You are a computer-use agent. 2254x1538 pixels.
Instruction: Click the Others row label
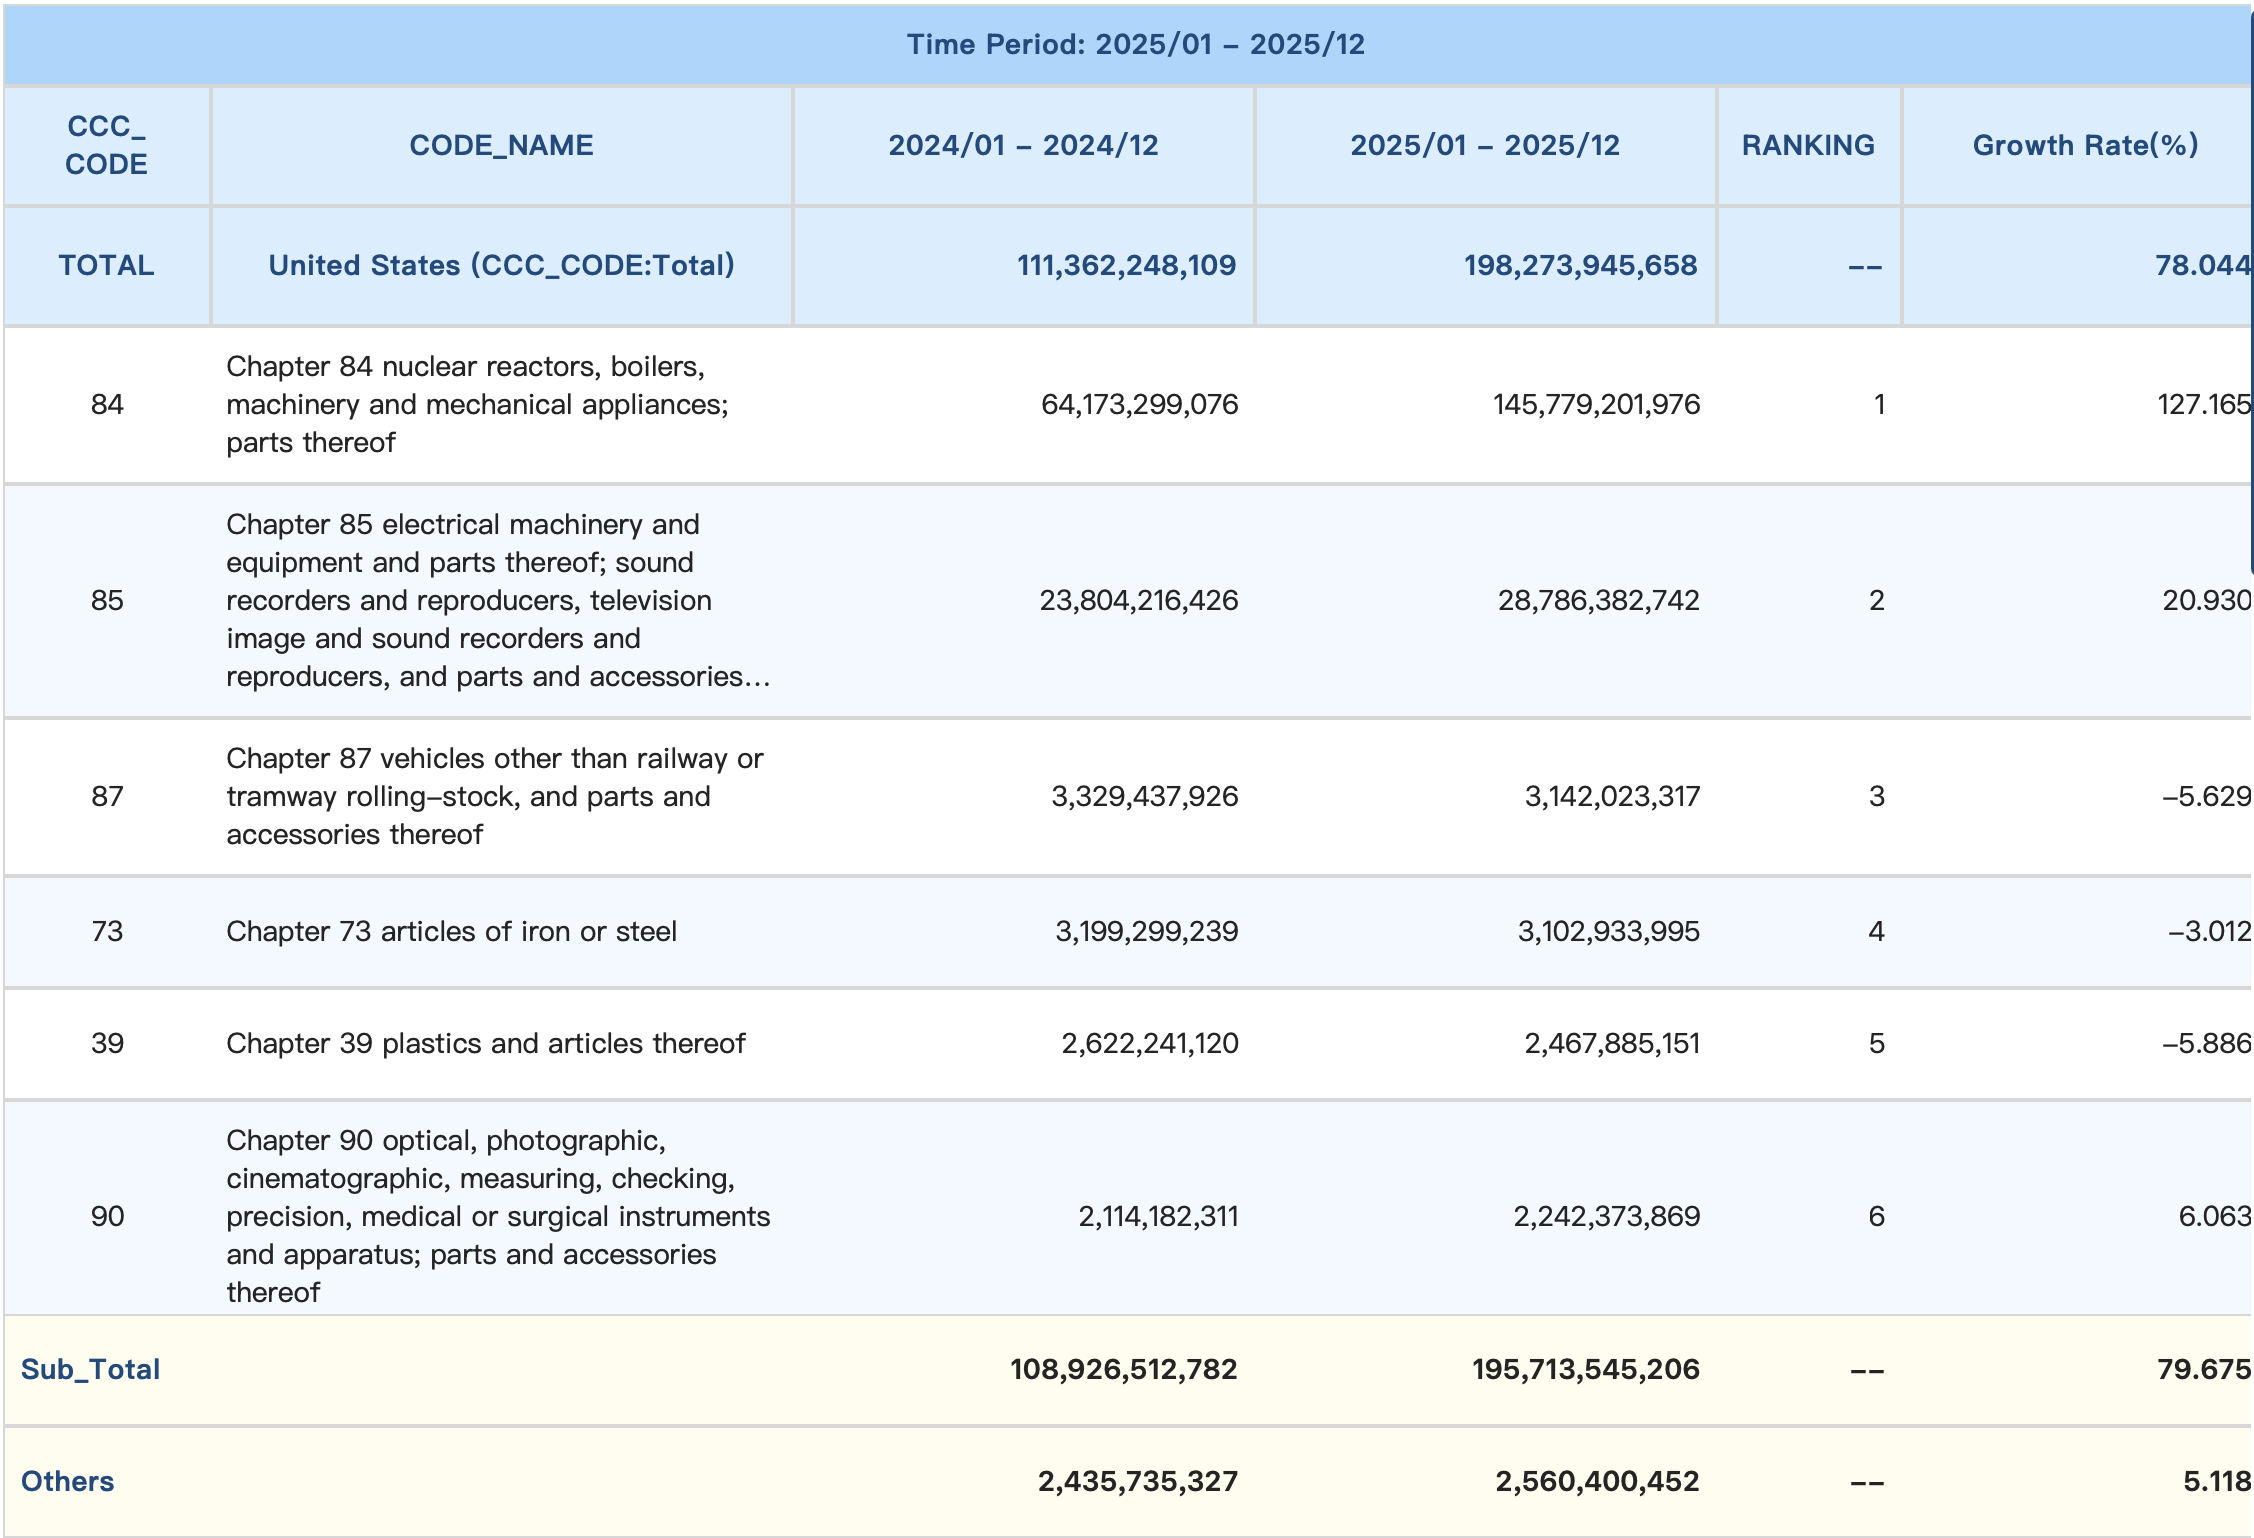pyautogui.click(x=67, y=1481)
